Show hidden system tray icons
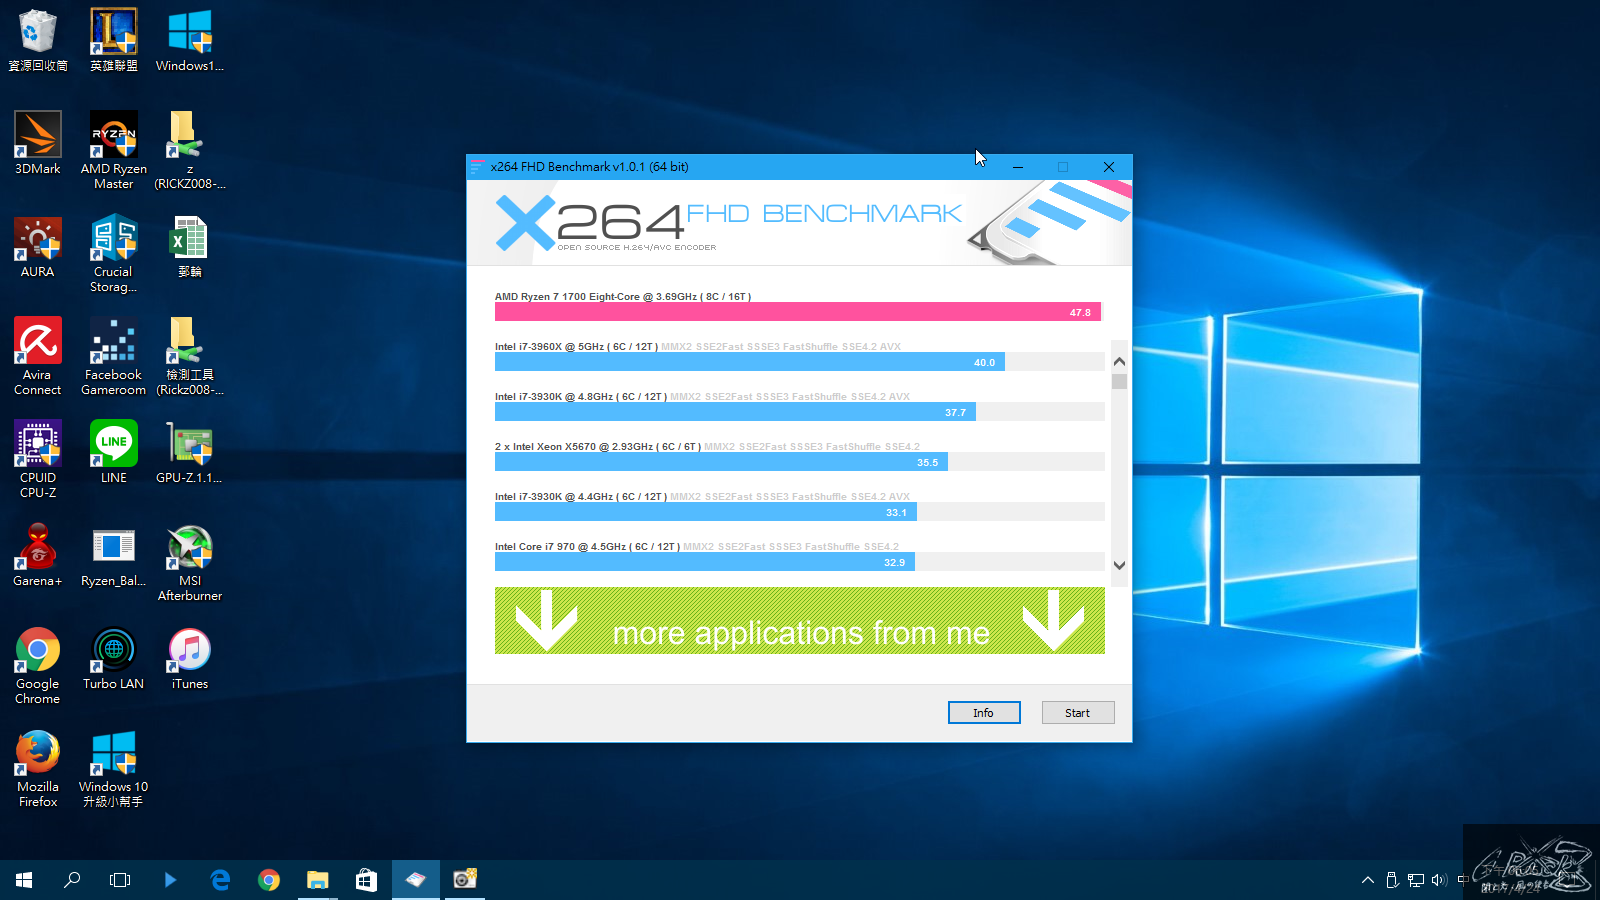The image size is (1600, 900). coord(1368,880)
